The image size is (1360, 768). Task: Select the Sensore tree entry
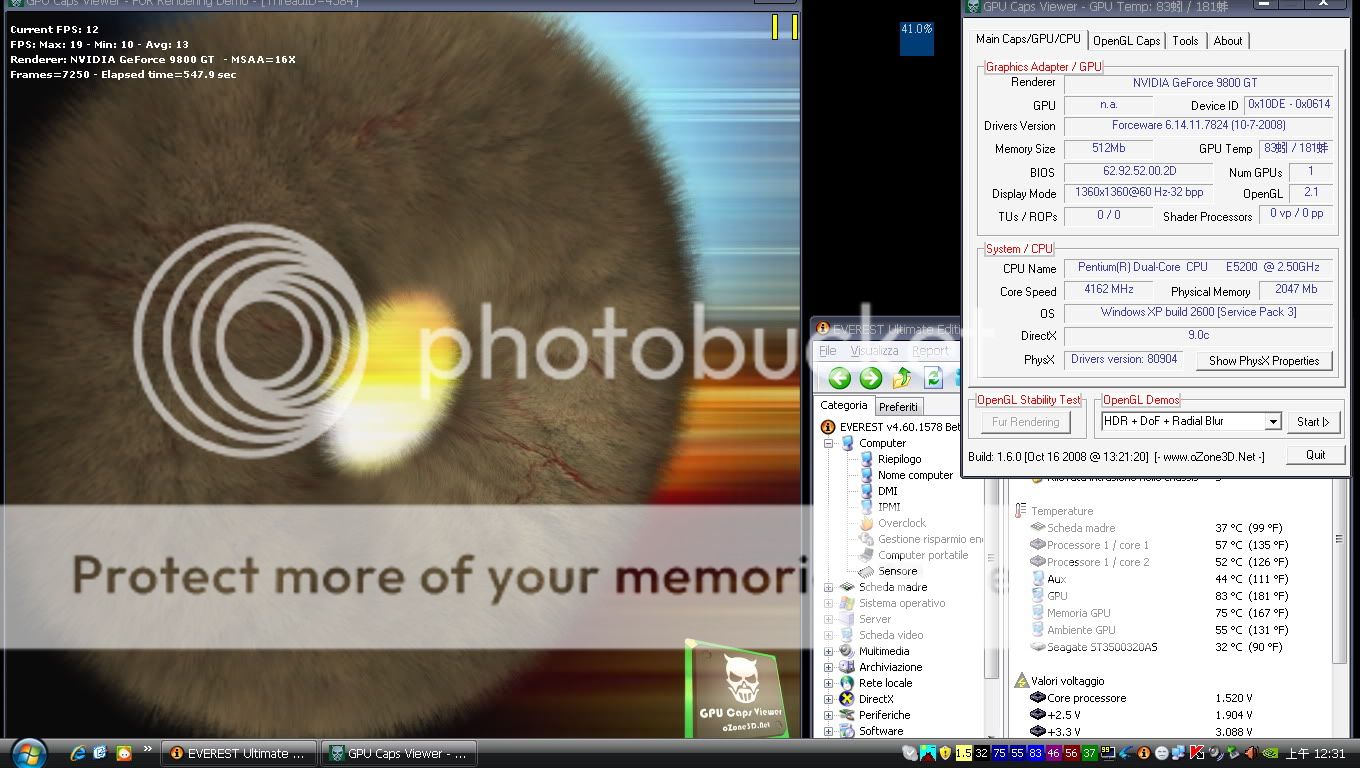pyautogui.click(x=897, y=571)
